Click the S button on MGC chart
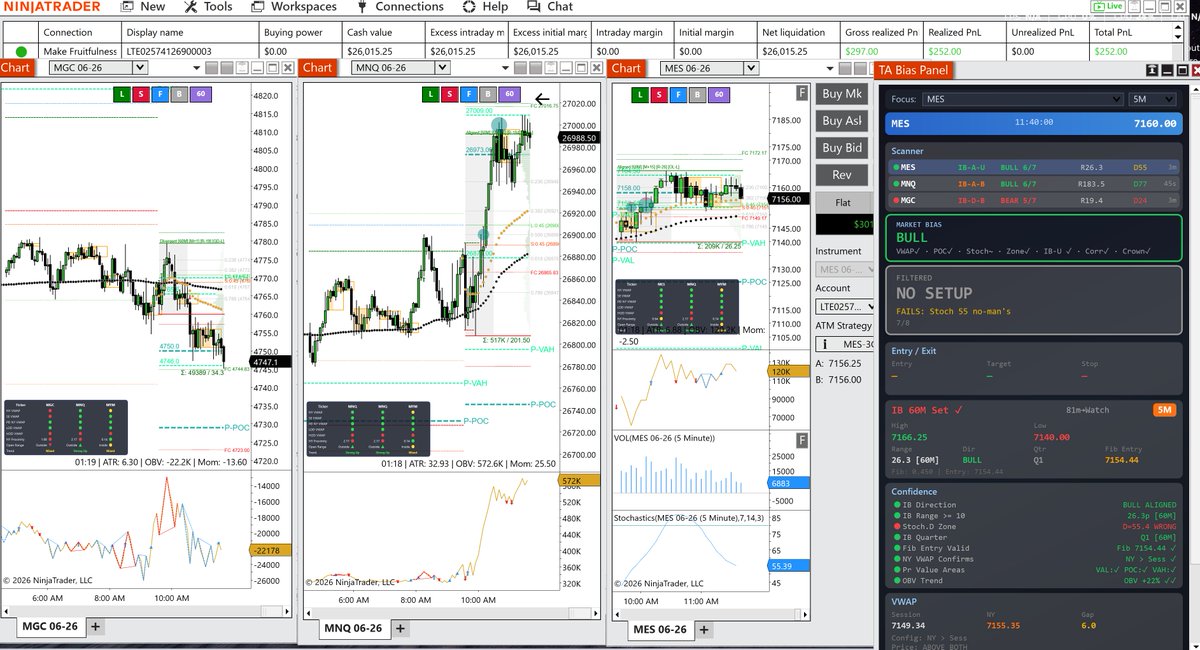 pyautogui.click(x=140, y=94)
